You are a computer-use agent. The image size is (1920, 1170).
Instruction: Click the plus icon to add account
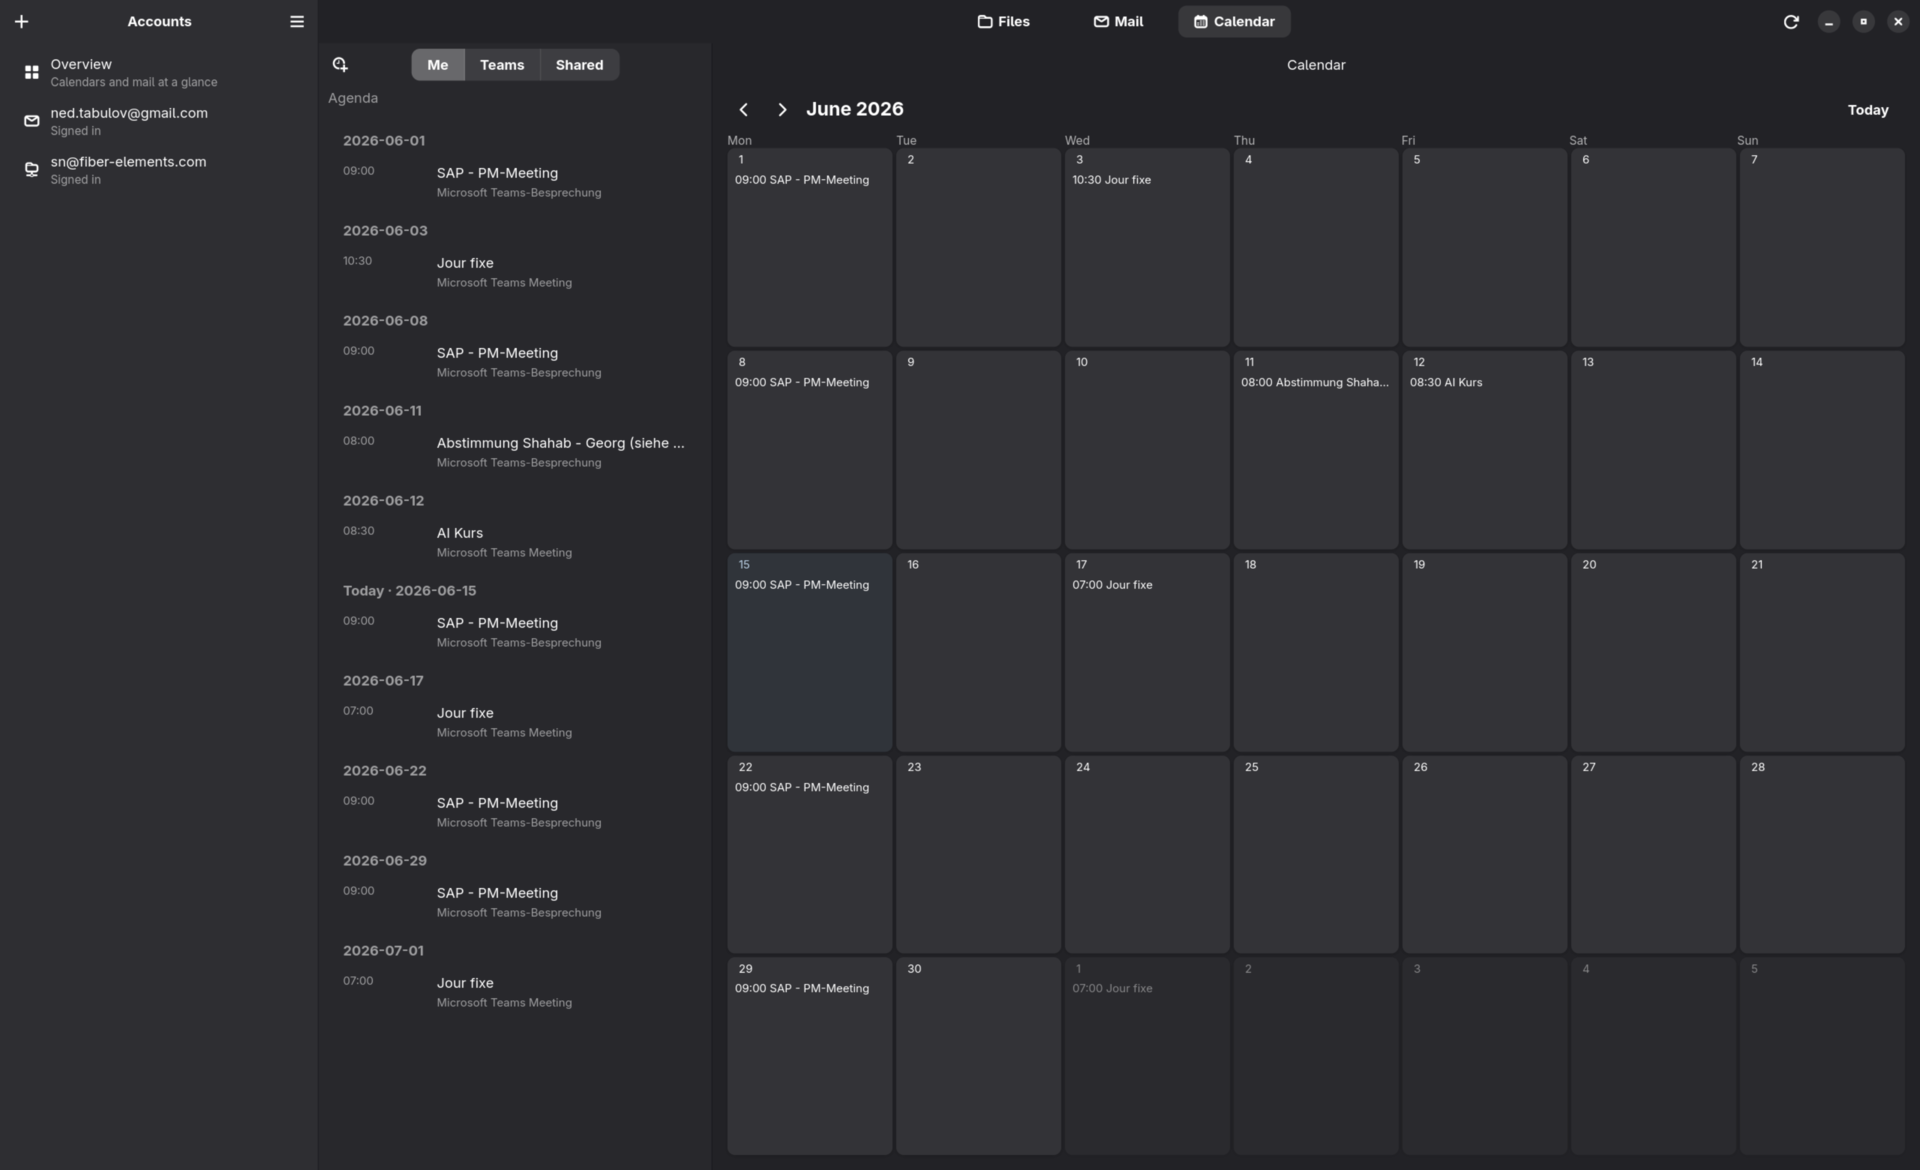[21, 21]
